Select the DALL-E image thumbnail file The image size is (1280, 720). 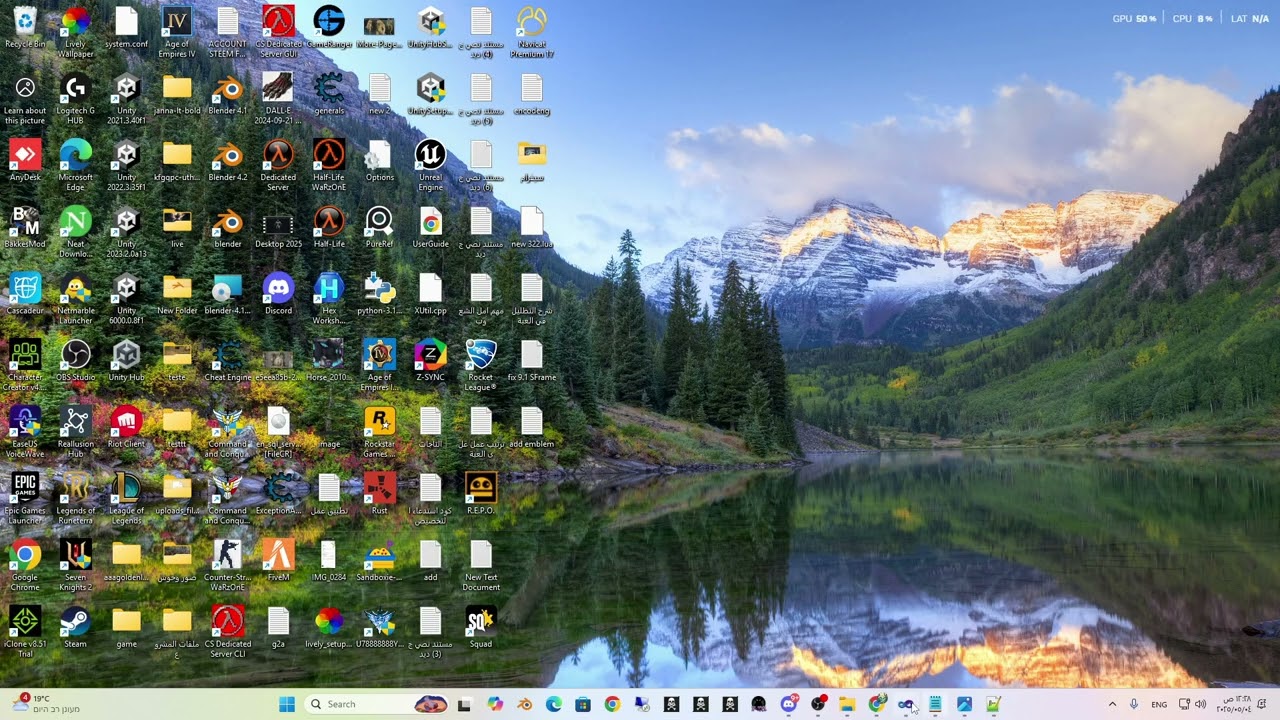(x=278, y=100)
